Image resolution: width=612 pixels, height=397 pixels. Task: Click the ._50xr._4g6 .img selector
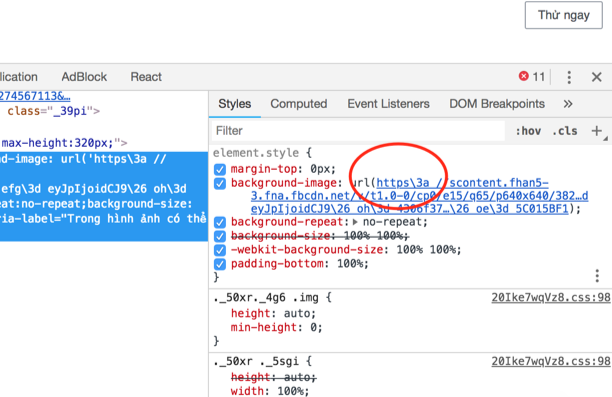tap(267, 298)
